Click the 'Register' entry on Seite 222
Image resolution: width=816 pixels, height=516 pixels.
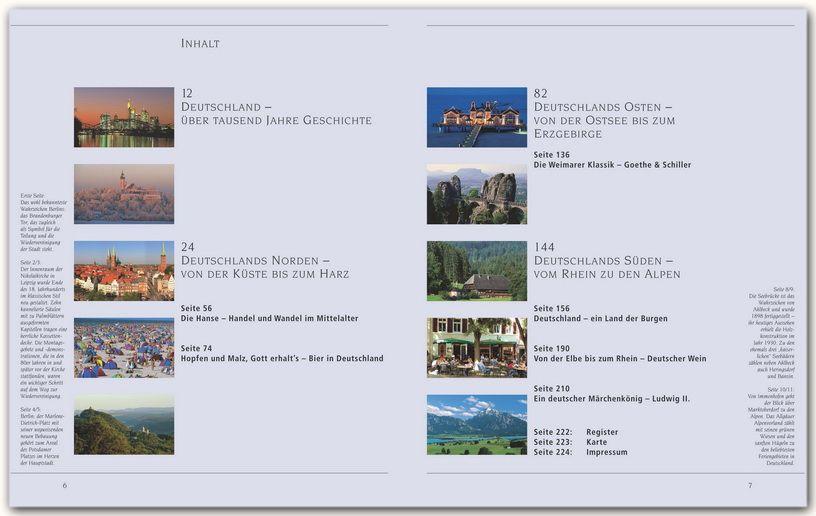pyautogui.click(x=602, y=430)
